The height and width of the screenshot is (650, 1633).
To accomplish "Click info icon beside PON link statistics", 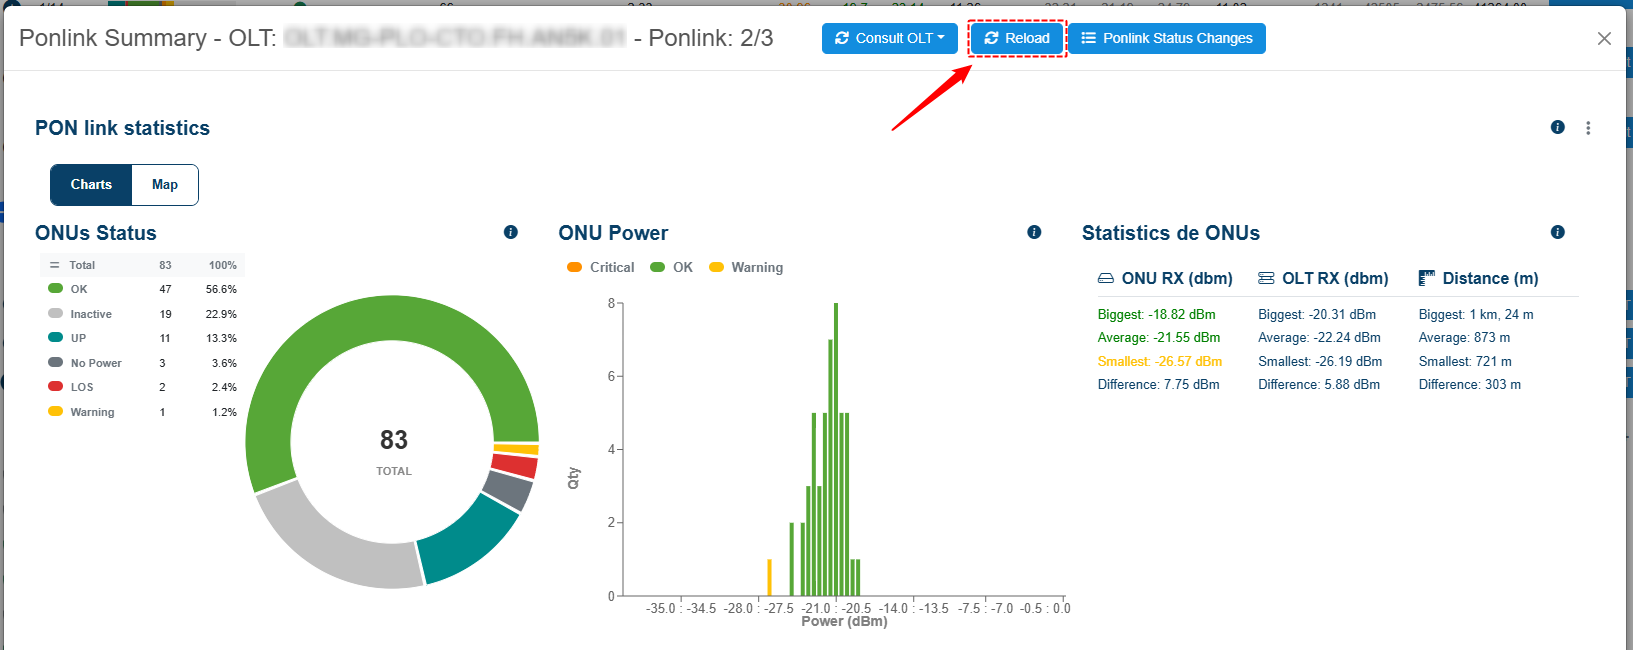I will pyautogui.click(x=1558, y=127).
